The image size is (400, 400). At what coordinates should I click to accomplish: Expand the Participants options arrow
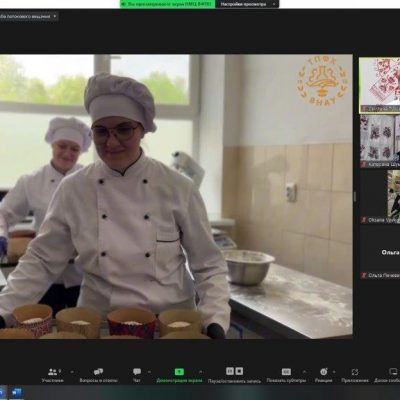72,372
